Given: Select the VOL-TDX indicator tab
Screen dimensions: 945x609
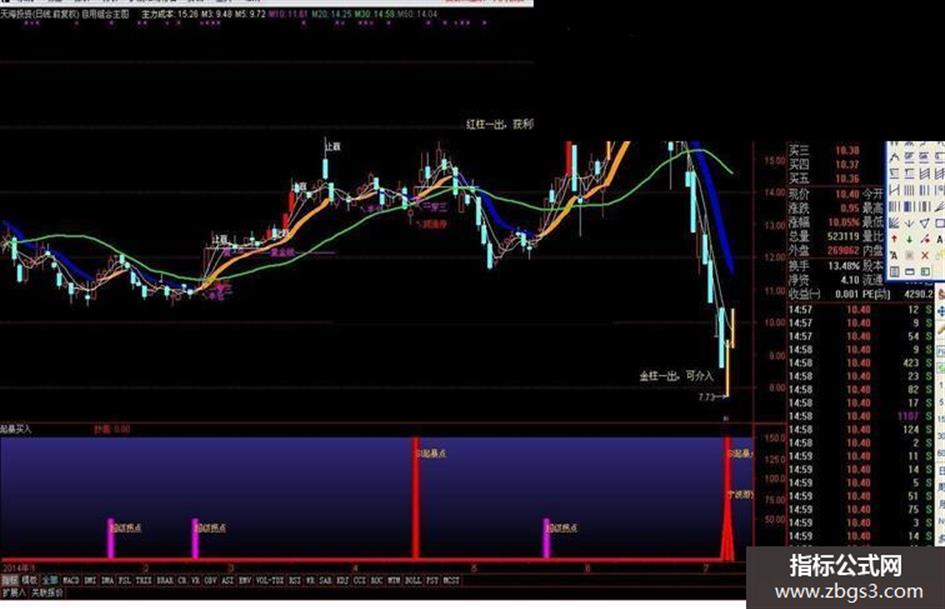Looking at the screenshot, I should pos(269,580).
